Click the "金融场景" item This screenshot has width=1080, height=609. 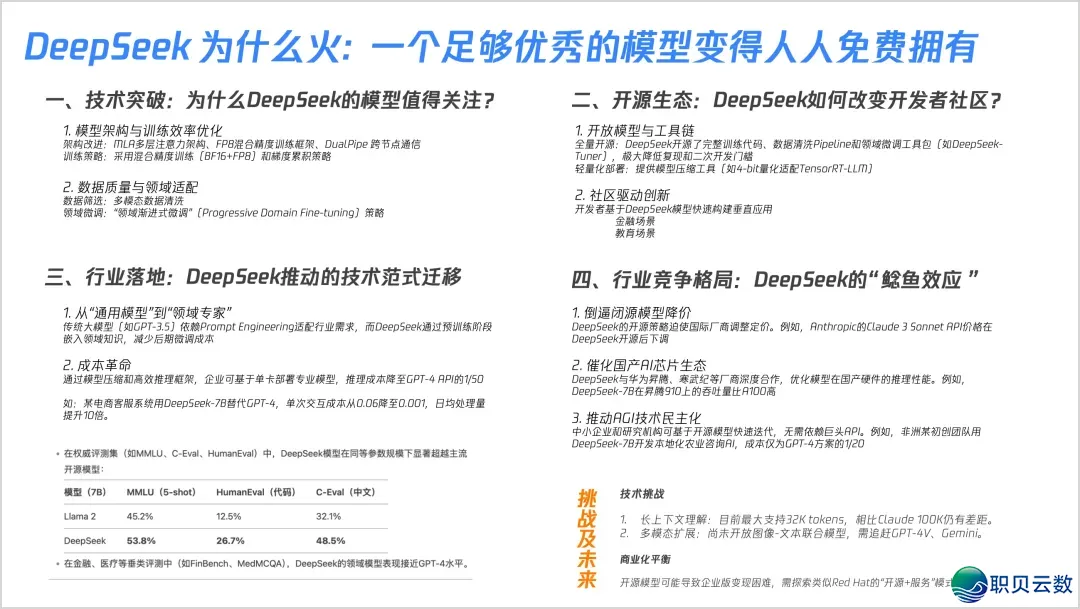pyautogui.click(x=635, y=221)
